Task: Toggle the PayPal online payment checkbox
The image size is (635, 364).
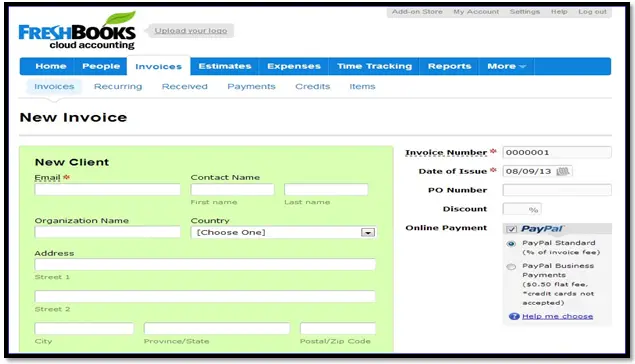Action: pyautogui.click(x=511, y=229)
